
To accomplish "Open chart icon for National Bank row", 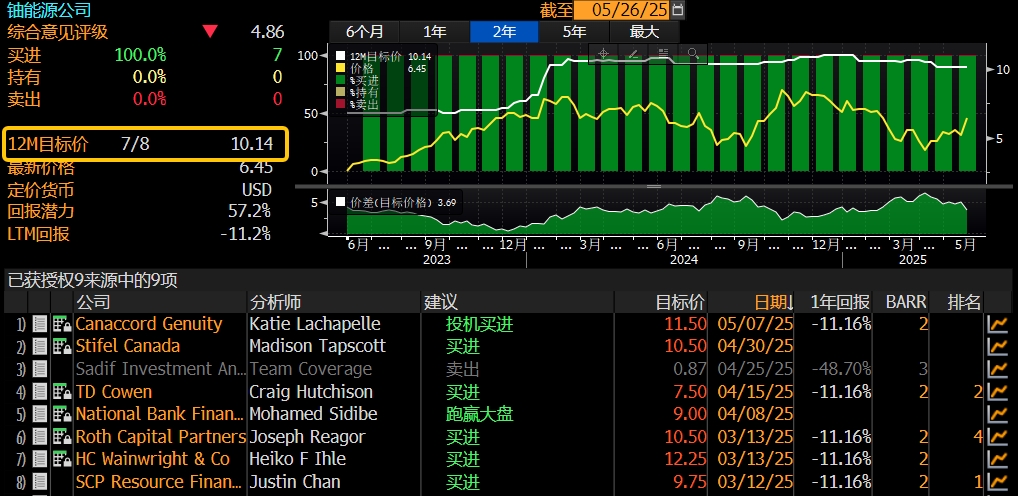I will pos(997,414).
